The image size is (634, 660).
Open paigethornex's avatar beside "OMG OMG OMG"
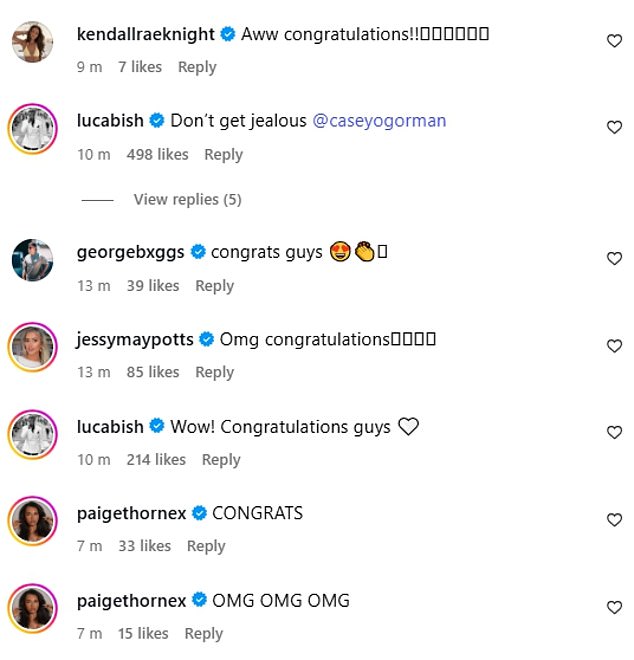[x=31, y=609]
